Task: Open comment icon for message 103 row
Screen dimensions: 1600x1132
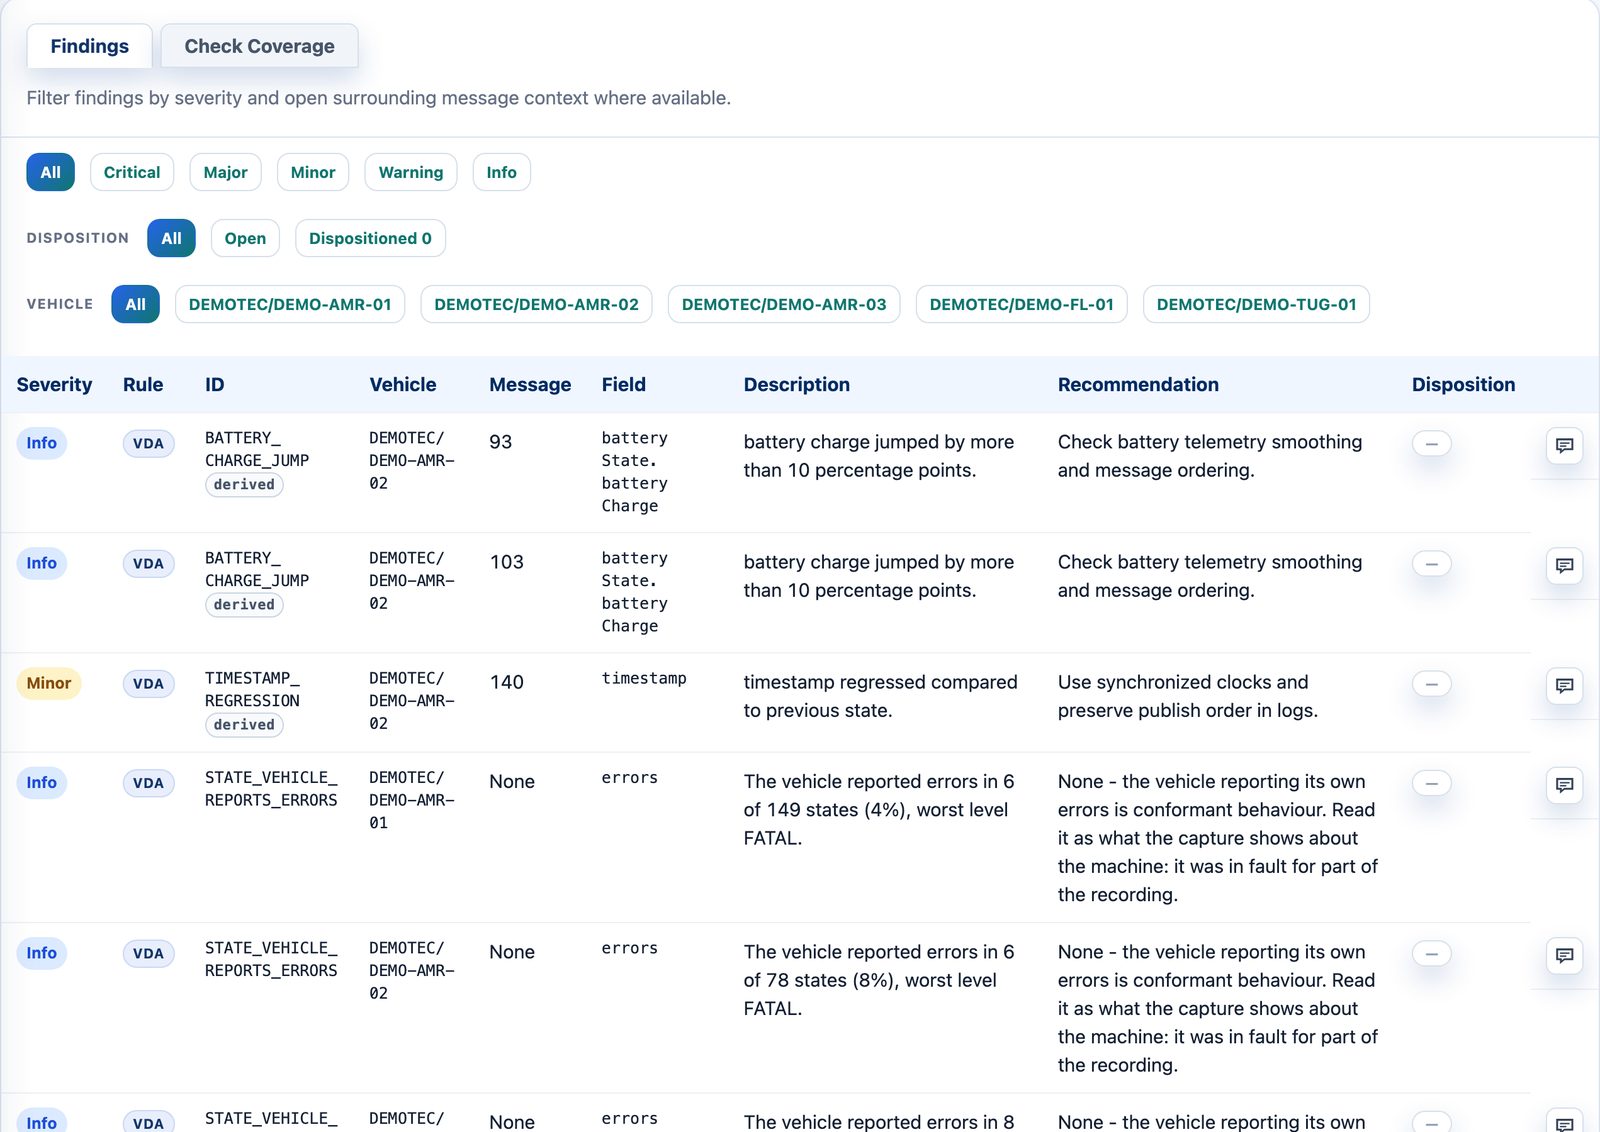Action: click(1564, 565)
